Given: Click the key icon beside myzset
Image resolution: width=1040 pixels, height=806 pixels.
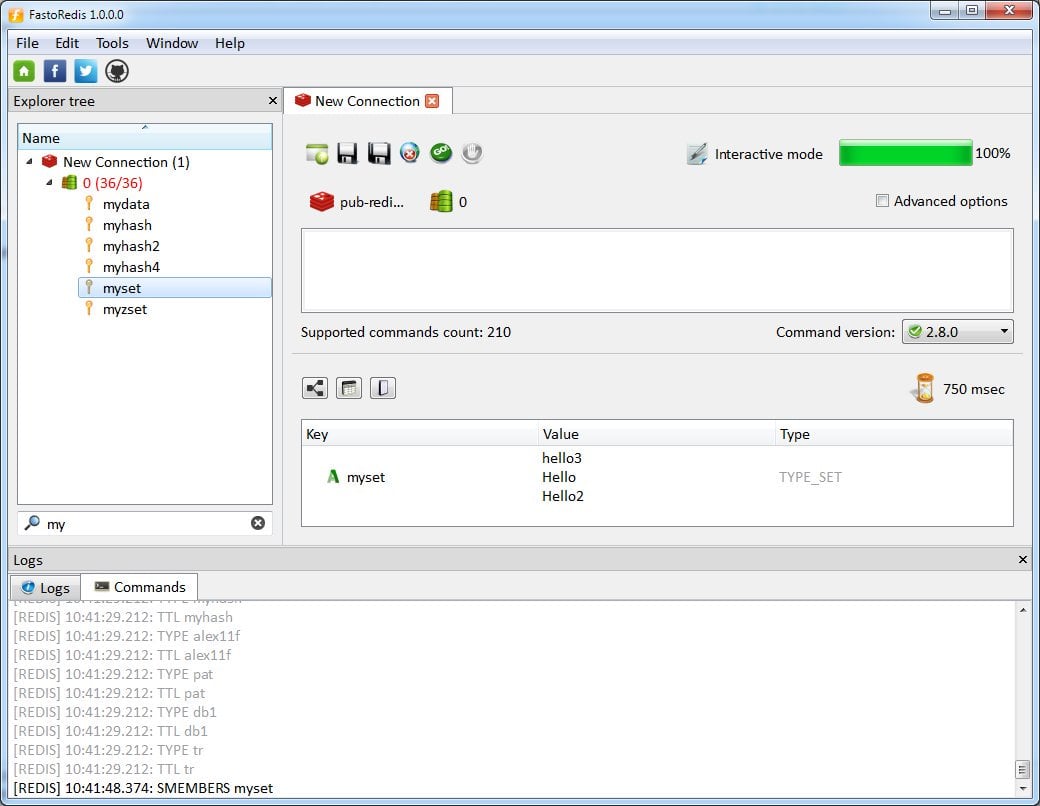Looking at the screenshot, I should [x=89, y=308].
